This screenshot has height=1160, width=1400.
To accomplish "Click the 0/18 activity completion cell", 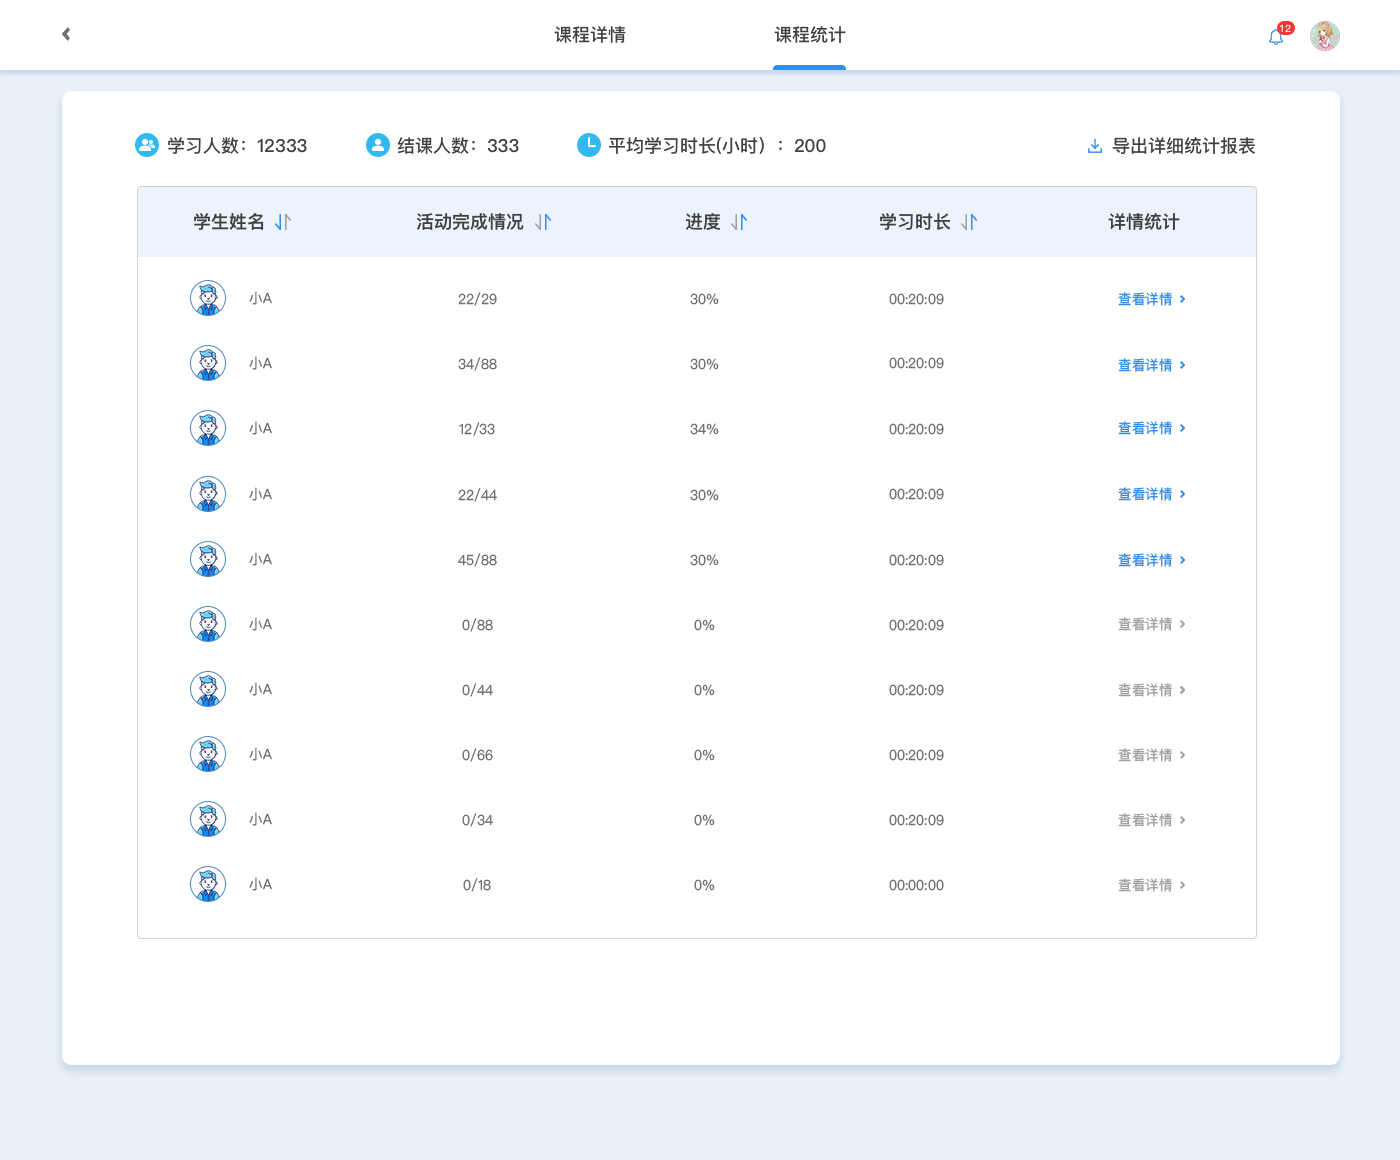I will point(477,885).
